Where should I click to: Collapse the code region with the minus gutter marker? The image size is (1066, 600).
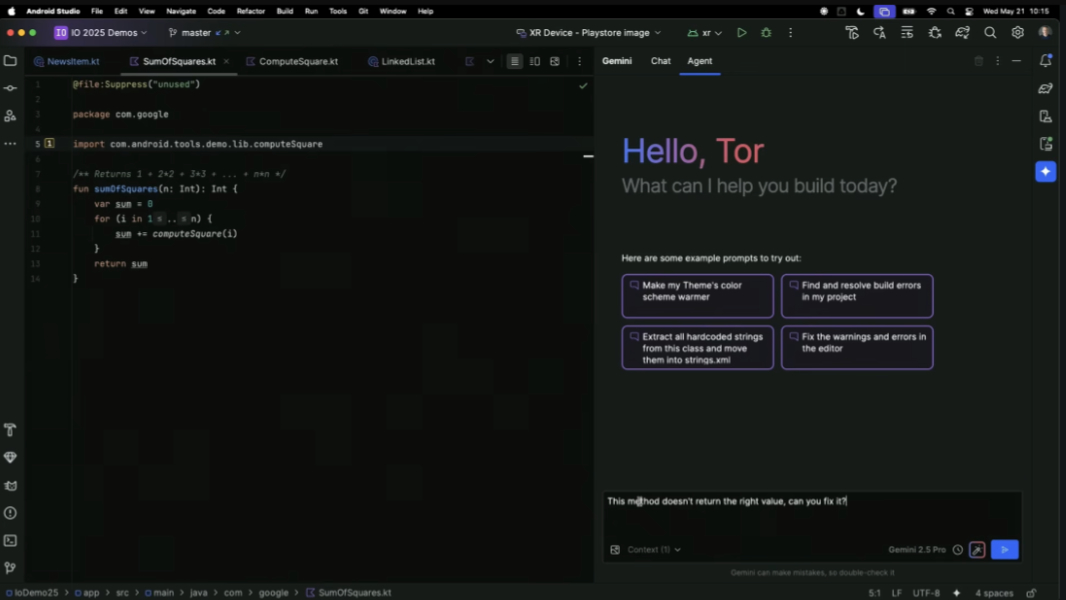click(588, 156)
